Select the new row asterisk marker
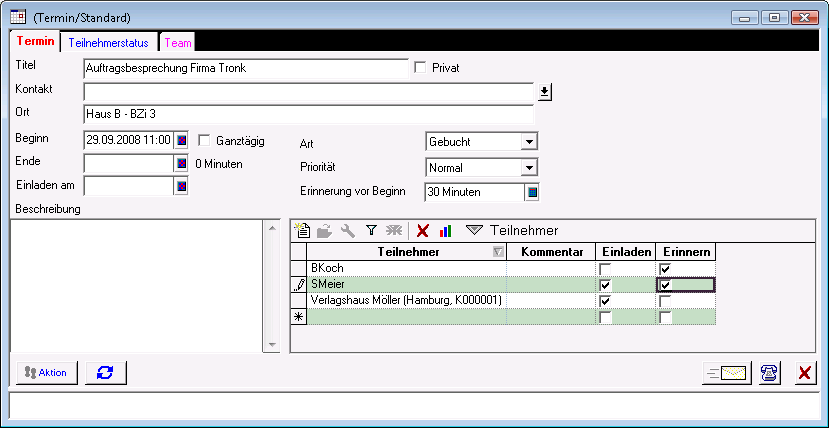 299,317
